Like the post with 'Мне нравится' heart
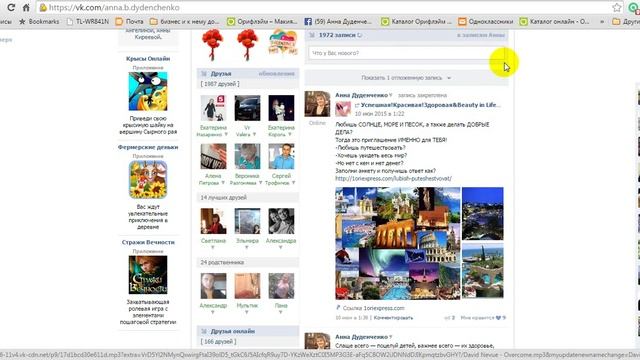The width and height of the screenshot is (640, 360). [483, 318]
